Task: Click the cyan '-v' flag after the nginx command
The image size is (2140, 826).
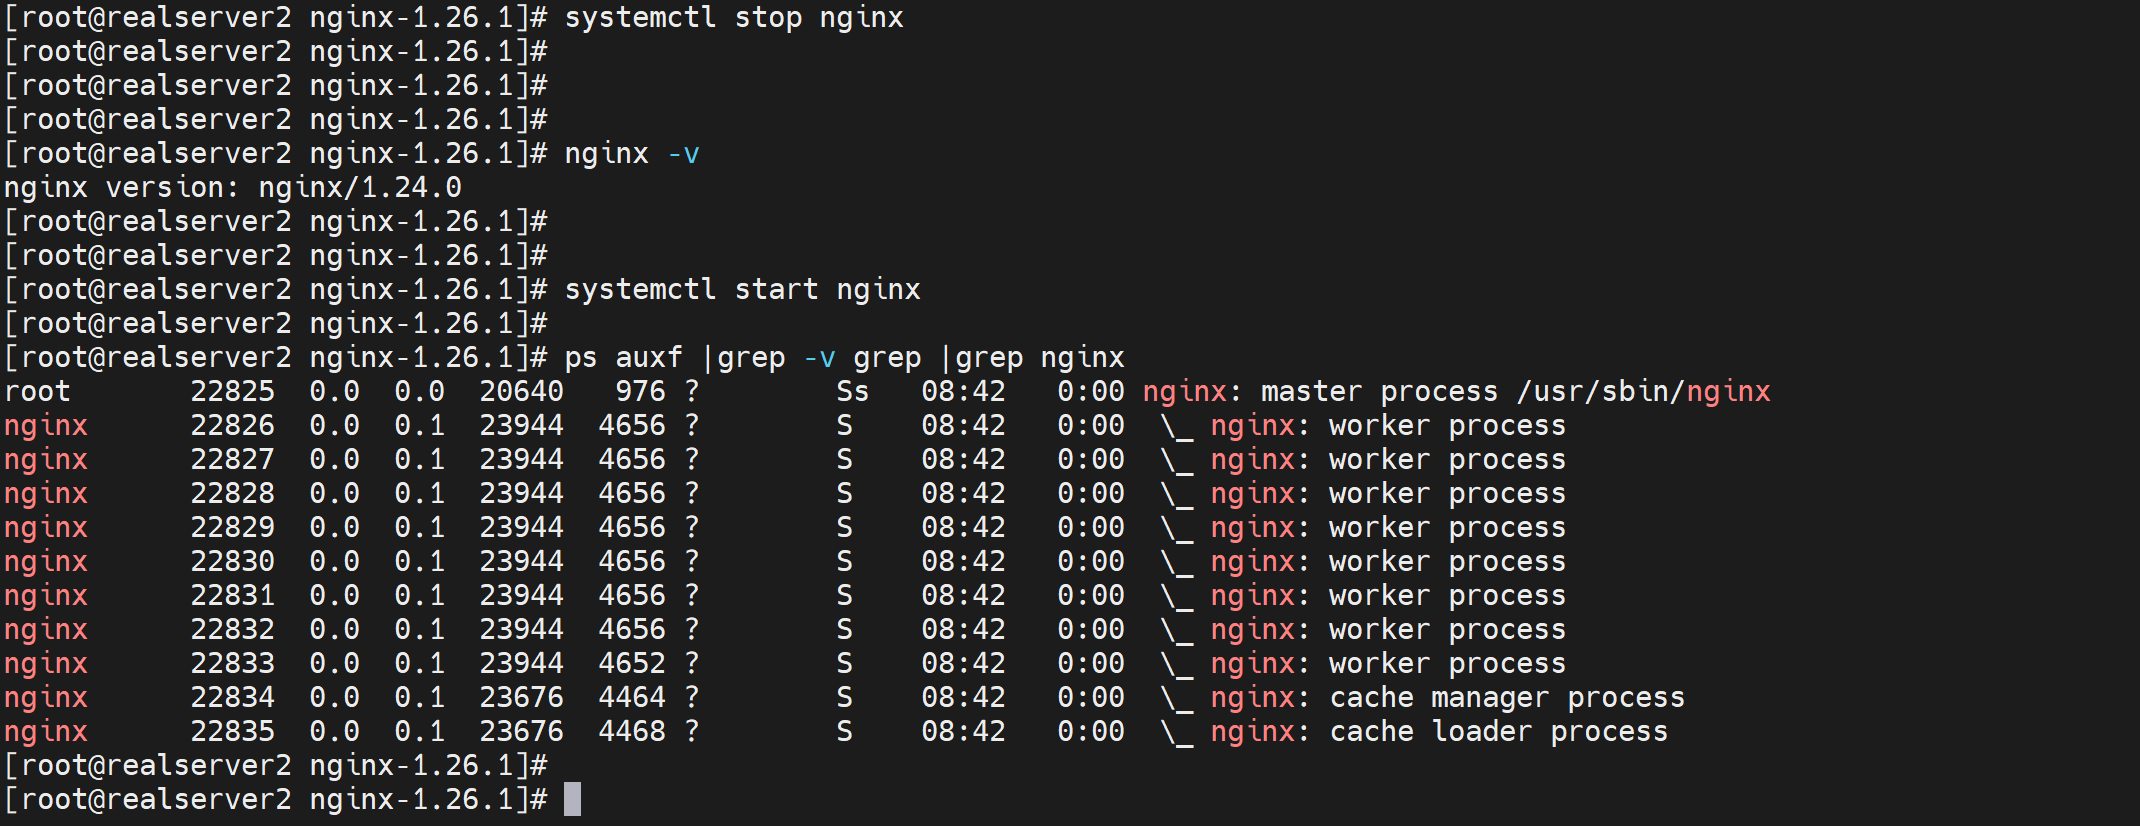Action: tap(683, 154)
